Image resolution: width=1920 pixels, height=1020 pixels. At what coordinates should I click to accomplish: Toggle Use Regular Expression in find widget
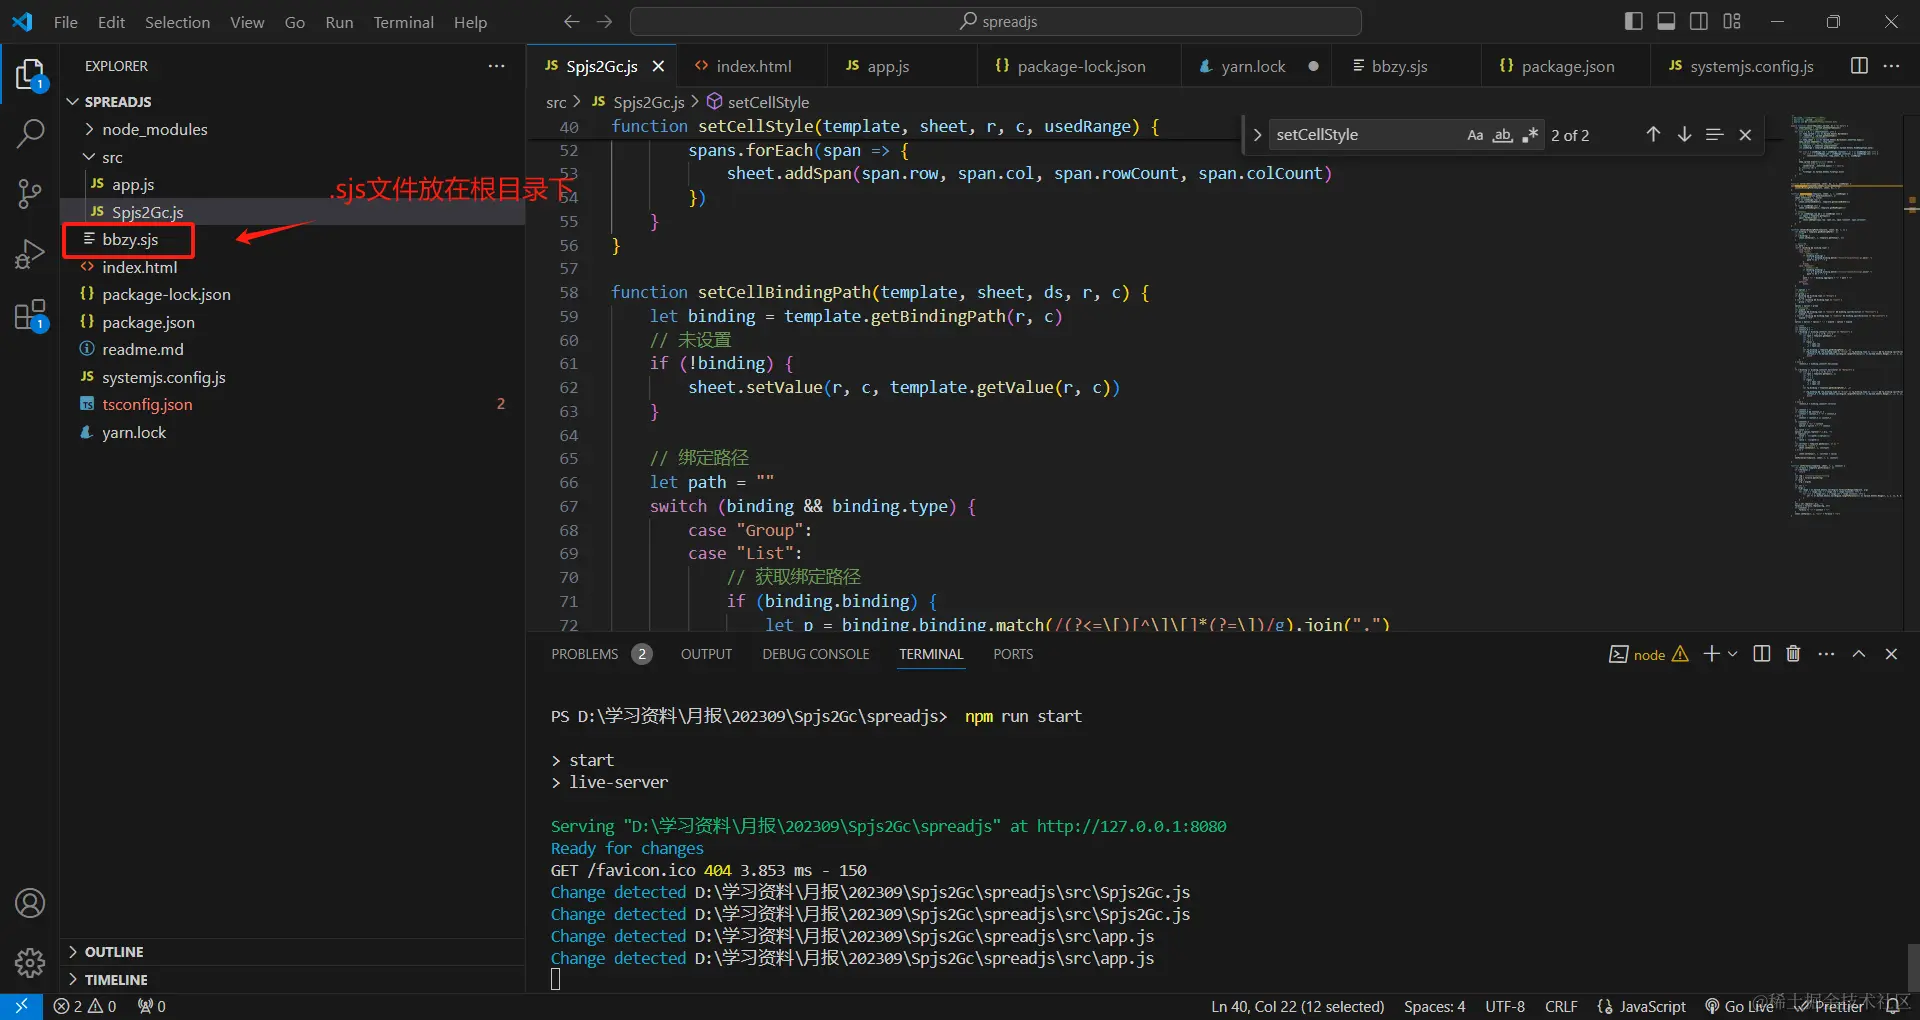1530,135
